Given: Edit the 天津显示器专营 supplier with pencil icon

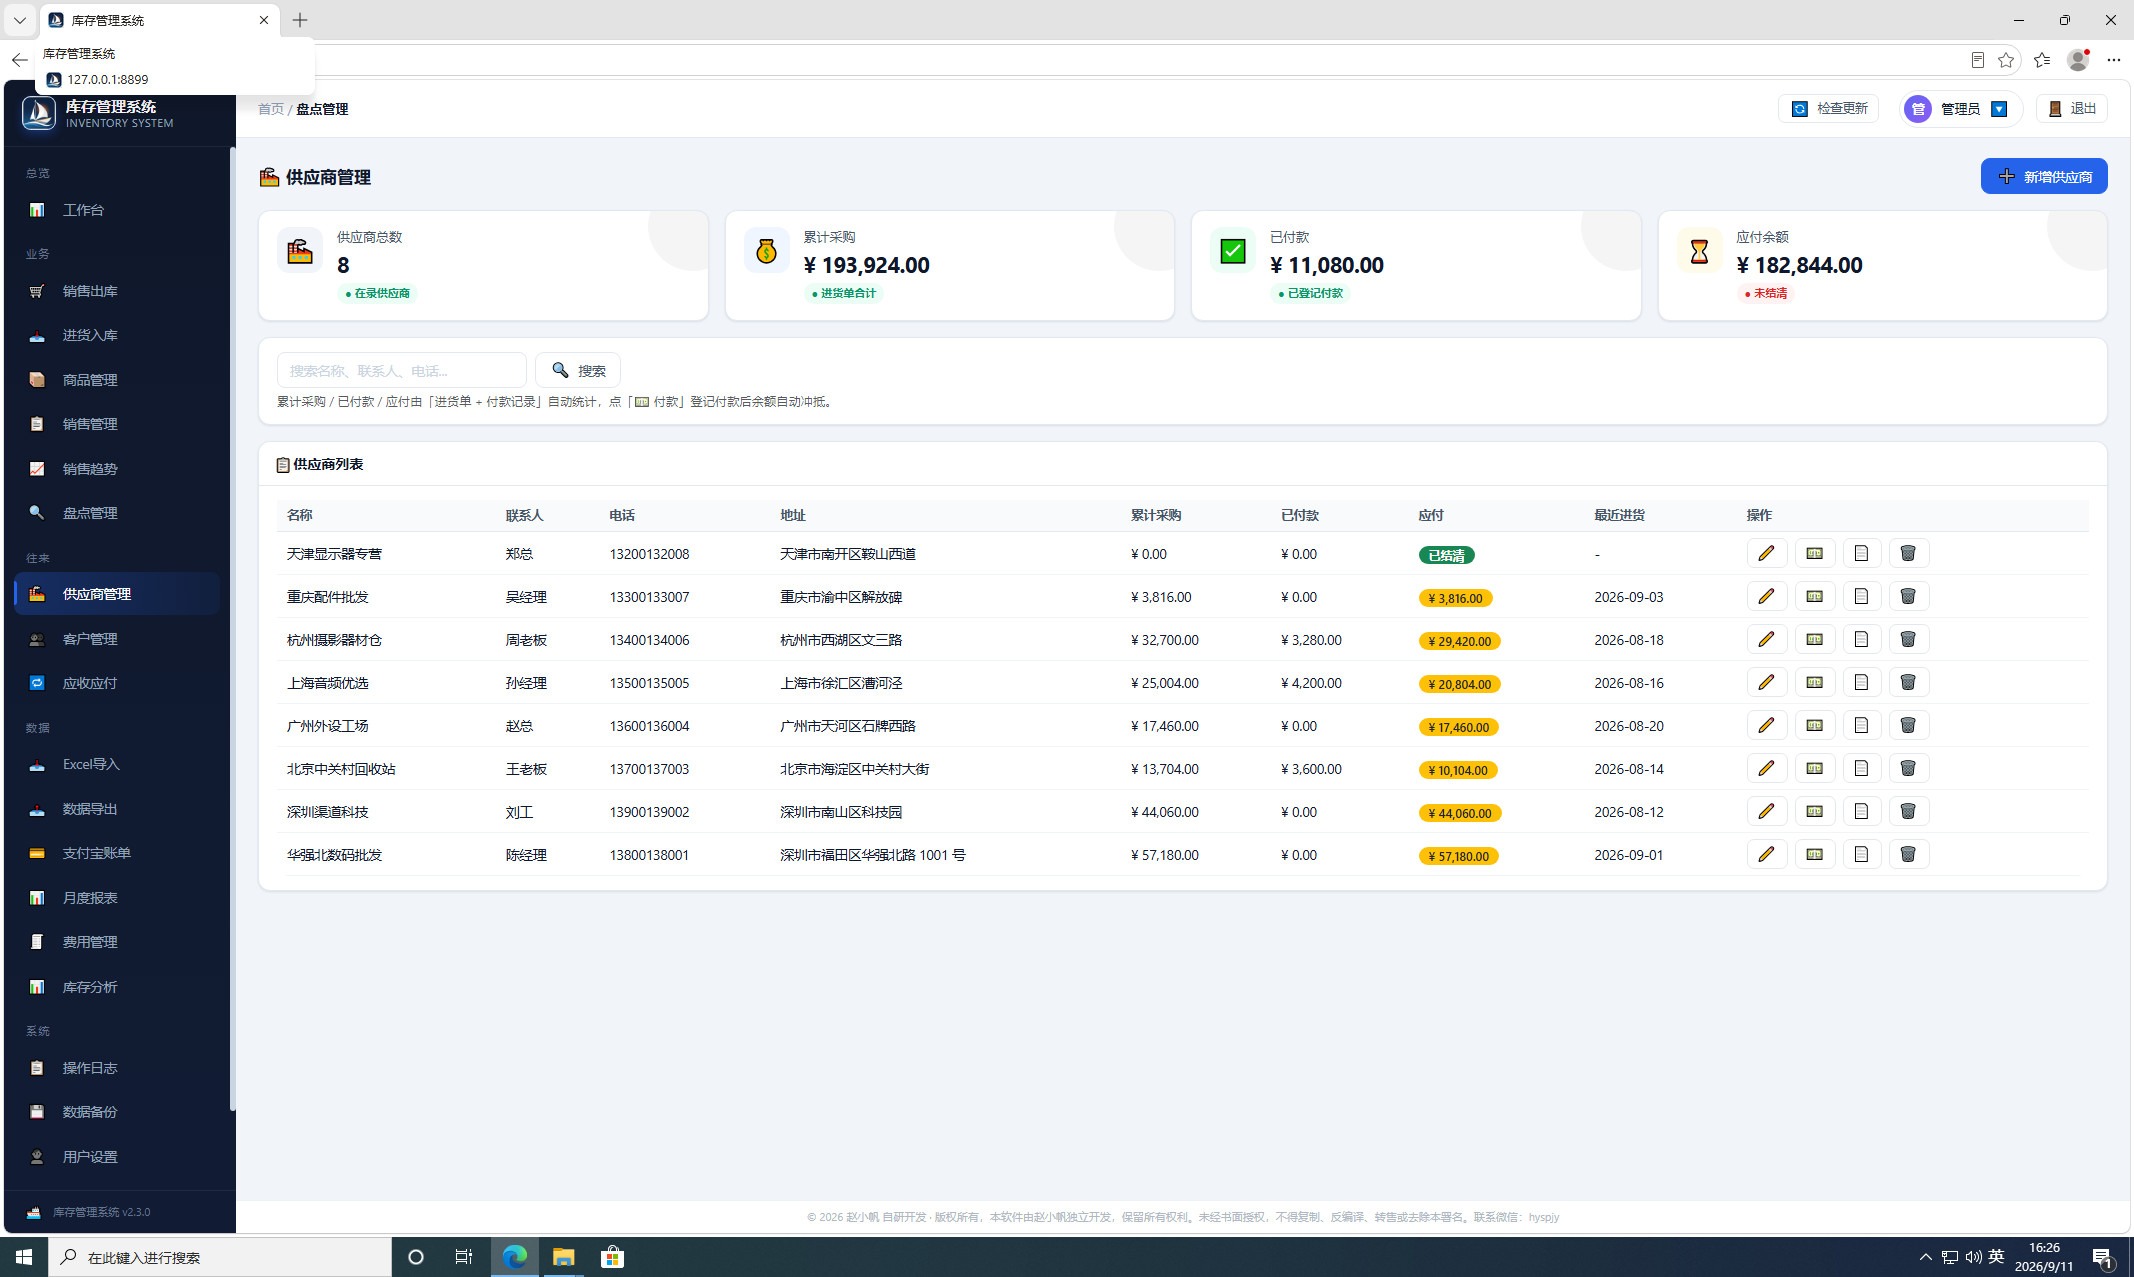Looking at the screenshot, I should click(x=1767, y=553).
